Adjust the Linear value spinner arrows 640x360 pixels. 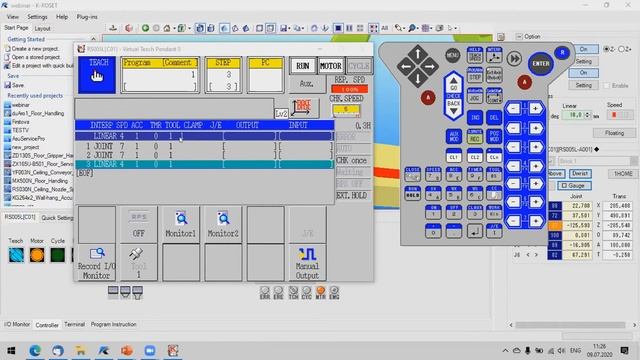(x=587, y=116)
